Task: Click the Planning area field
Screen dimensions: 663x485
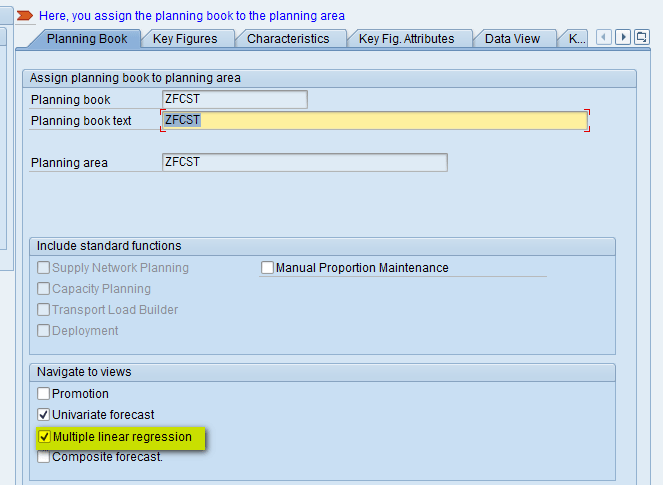Action: pos(304,162)
